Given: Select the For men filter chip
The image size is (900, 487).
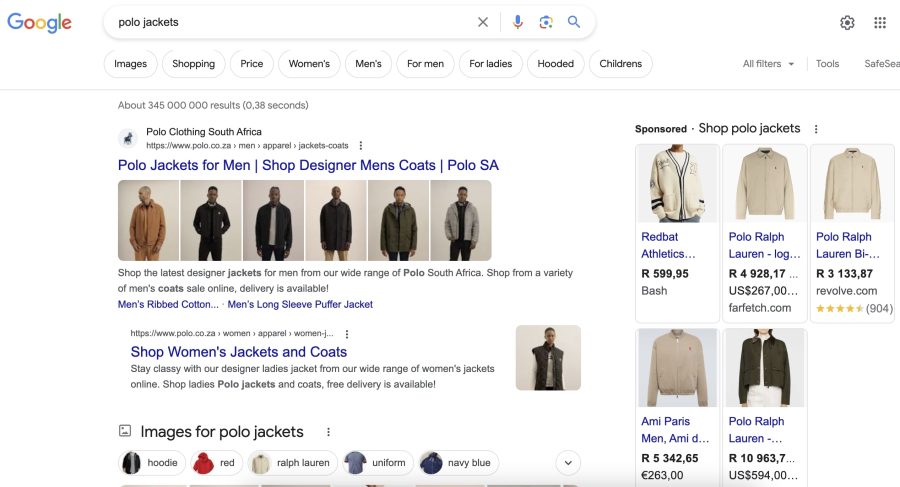Looking at the screenshot, I should click(x=425, y=64).
